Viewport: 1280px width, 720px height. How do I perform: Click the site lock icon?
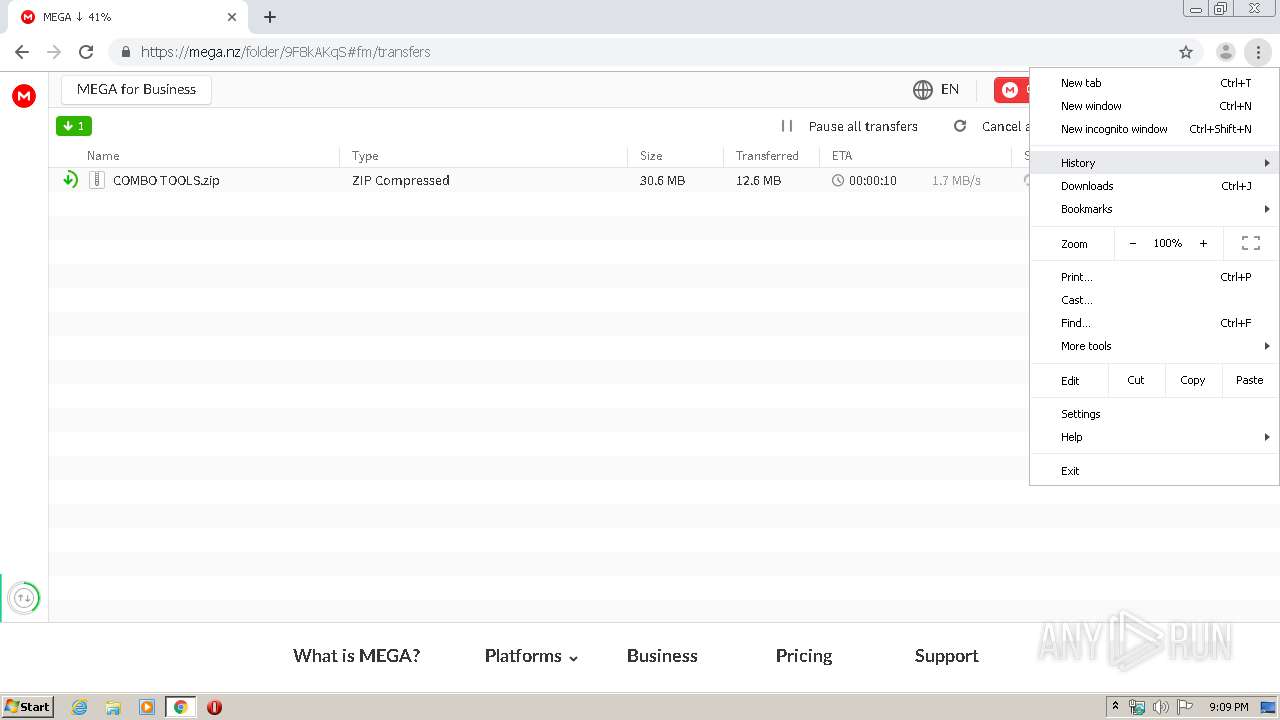126,52
